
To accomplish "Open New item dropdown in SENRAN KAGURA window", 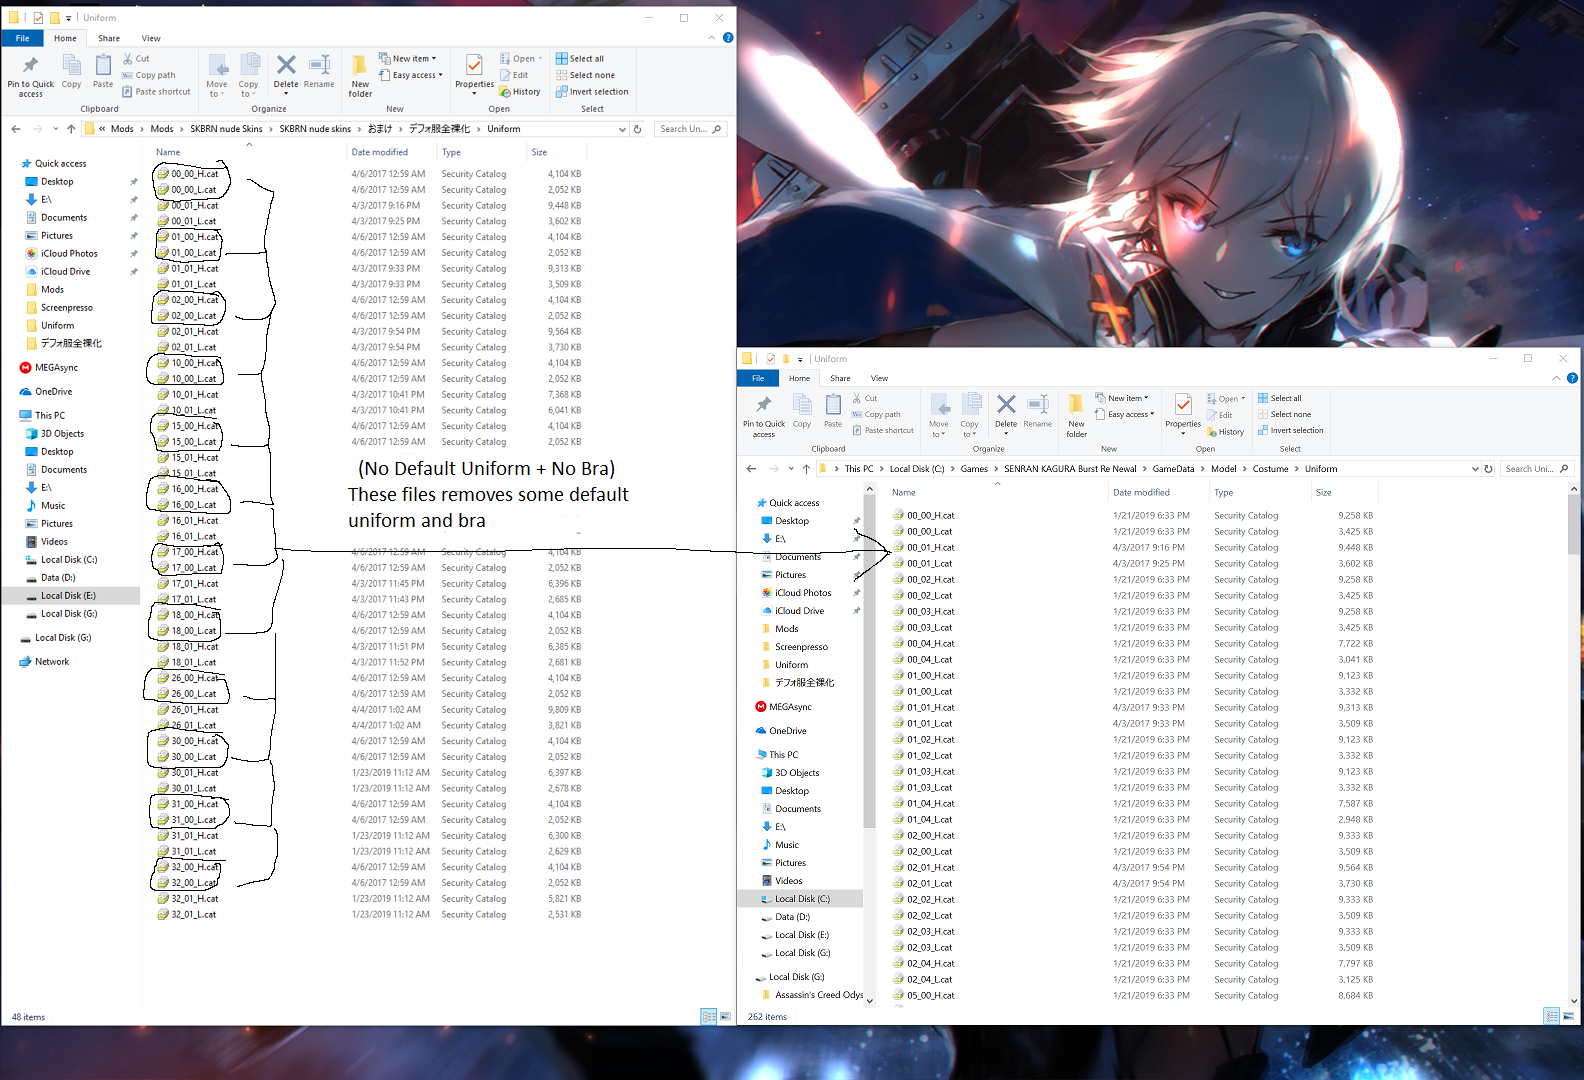I will 1122,398.
